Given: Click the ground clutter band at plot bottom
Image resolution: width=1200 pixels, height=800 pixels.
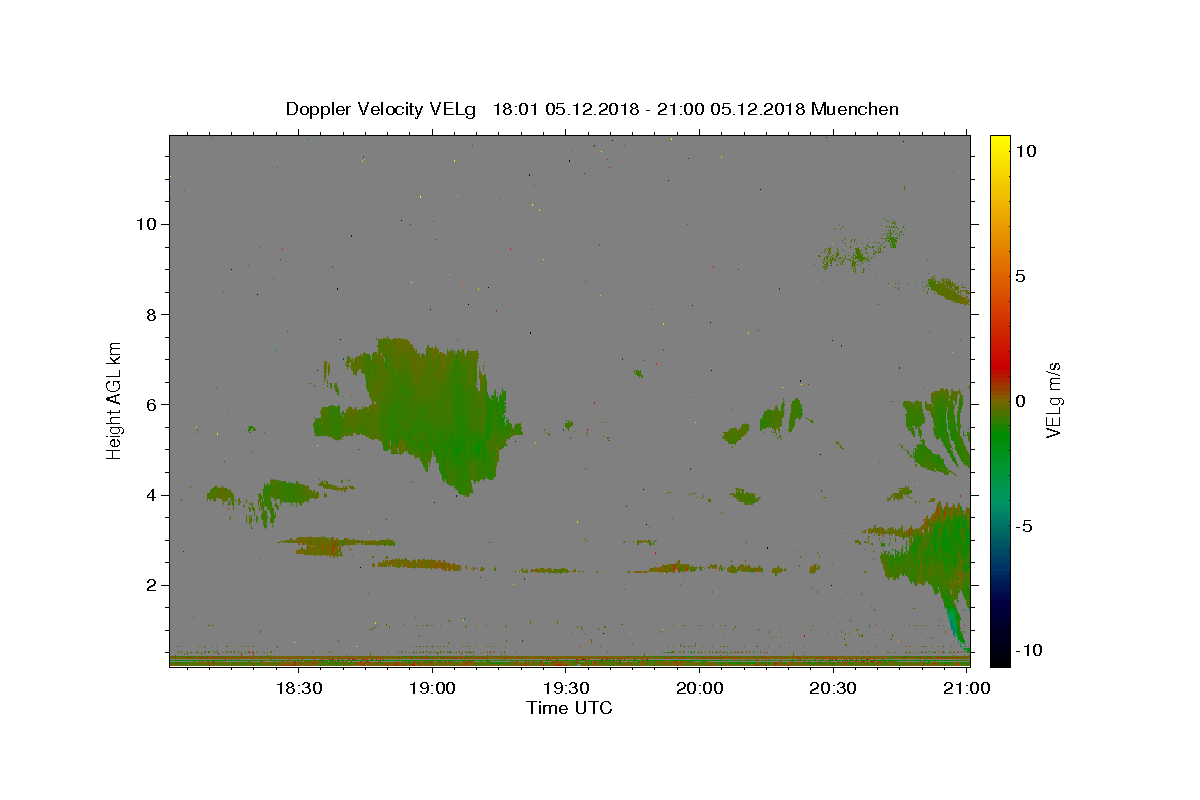Looking at the screenshot, I should point(570,660).
